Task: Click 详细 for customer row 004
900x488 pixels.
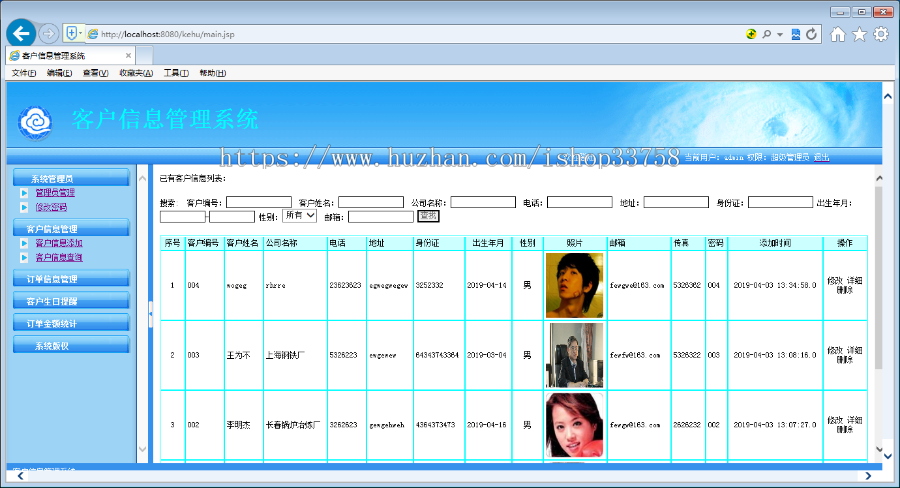Action: pos(855,281)
